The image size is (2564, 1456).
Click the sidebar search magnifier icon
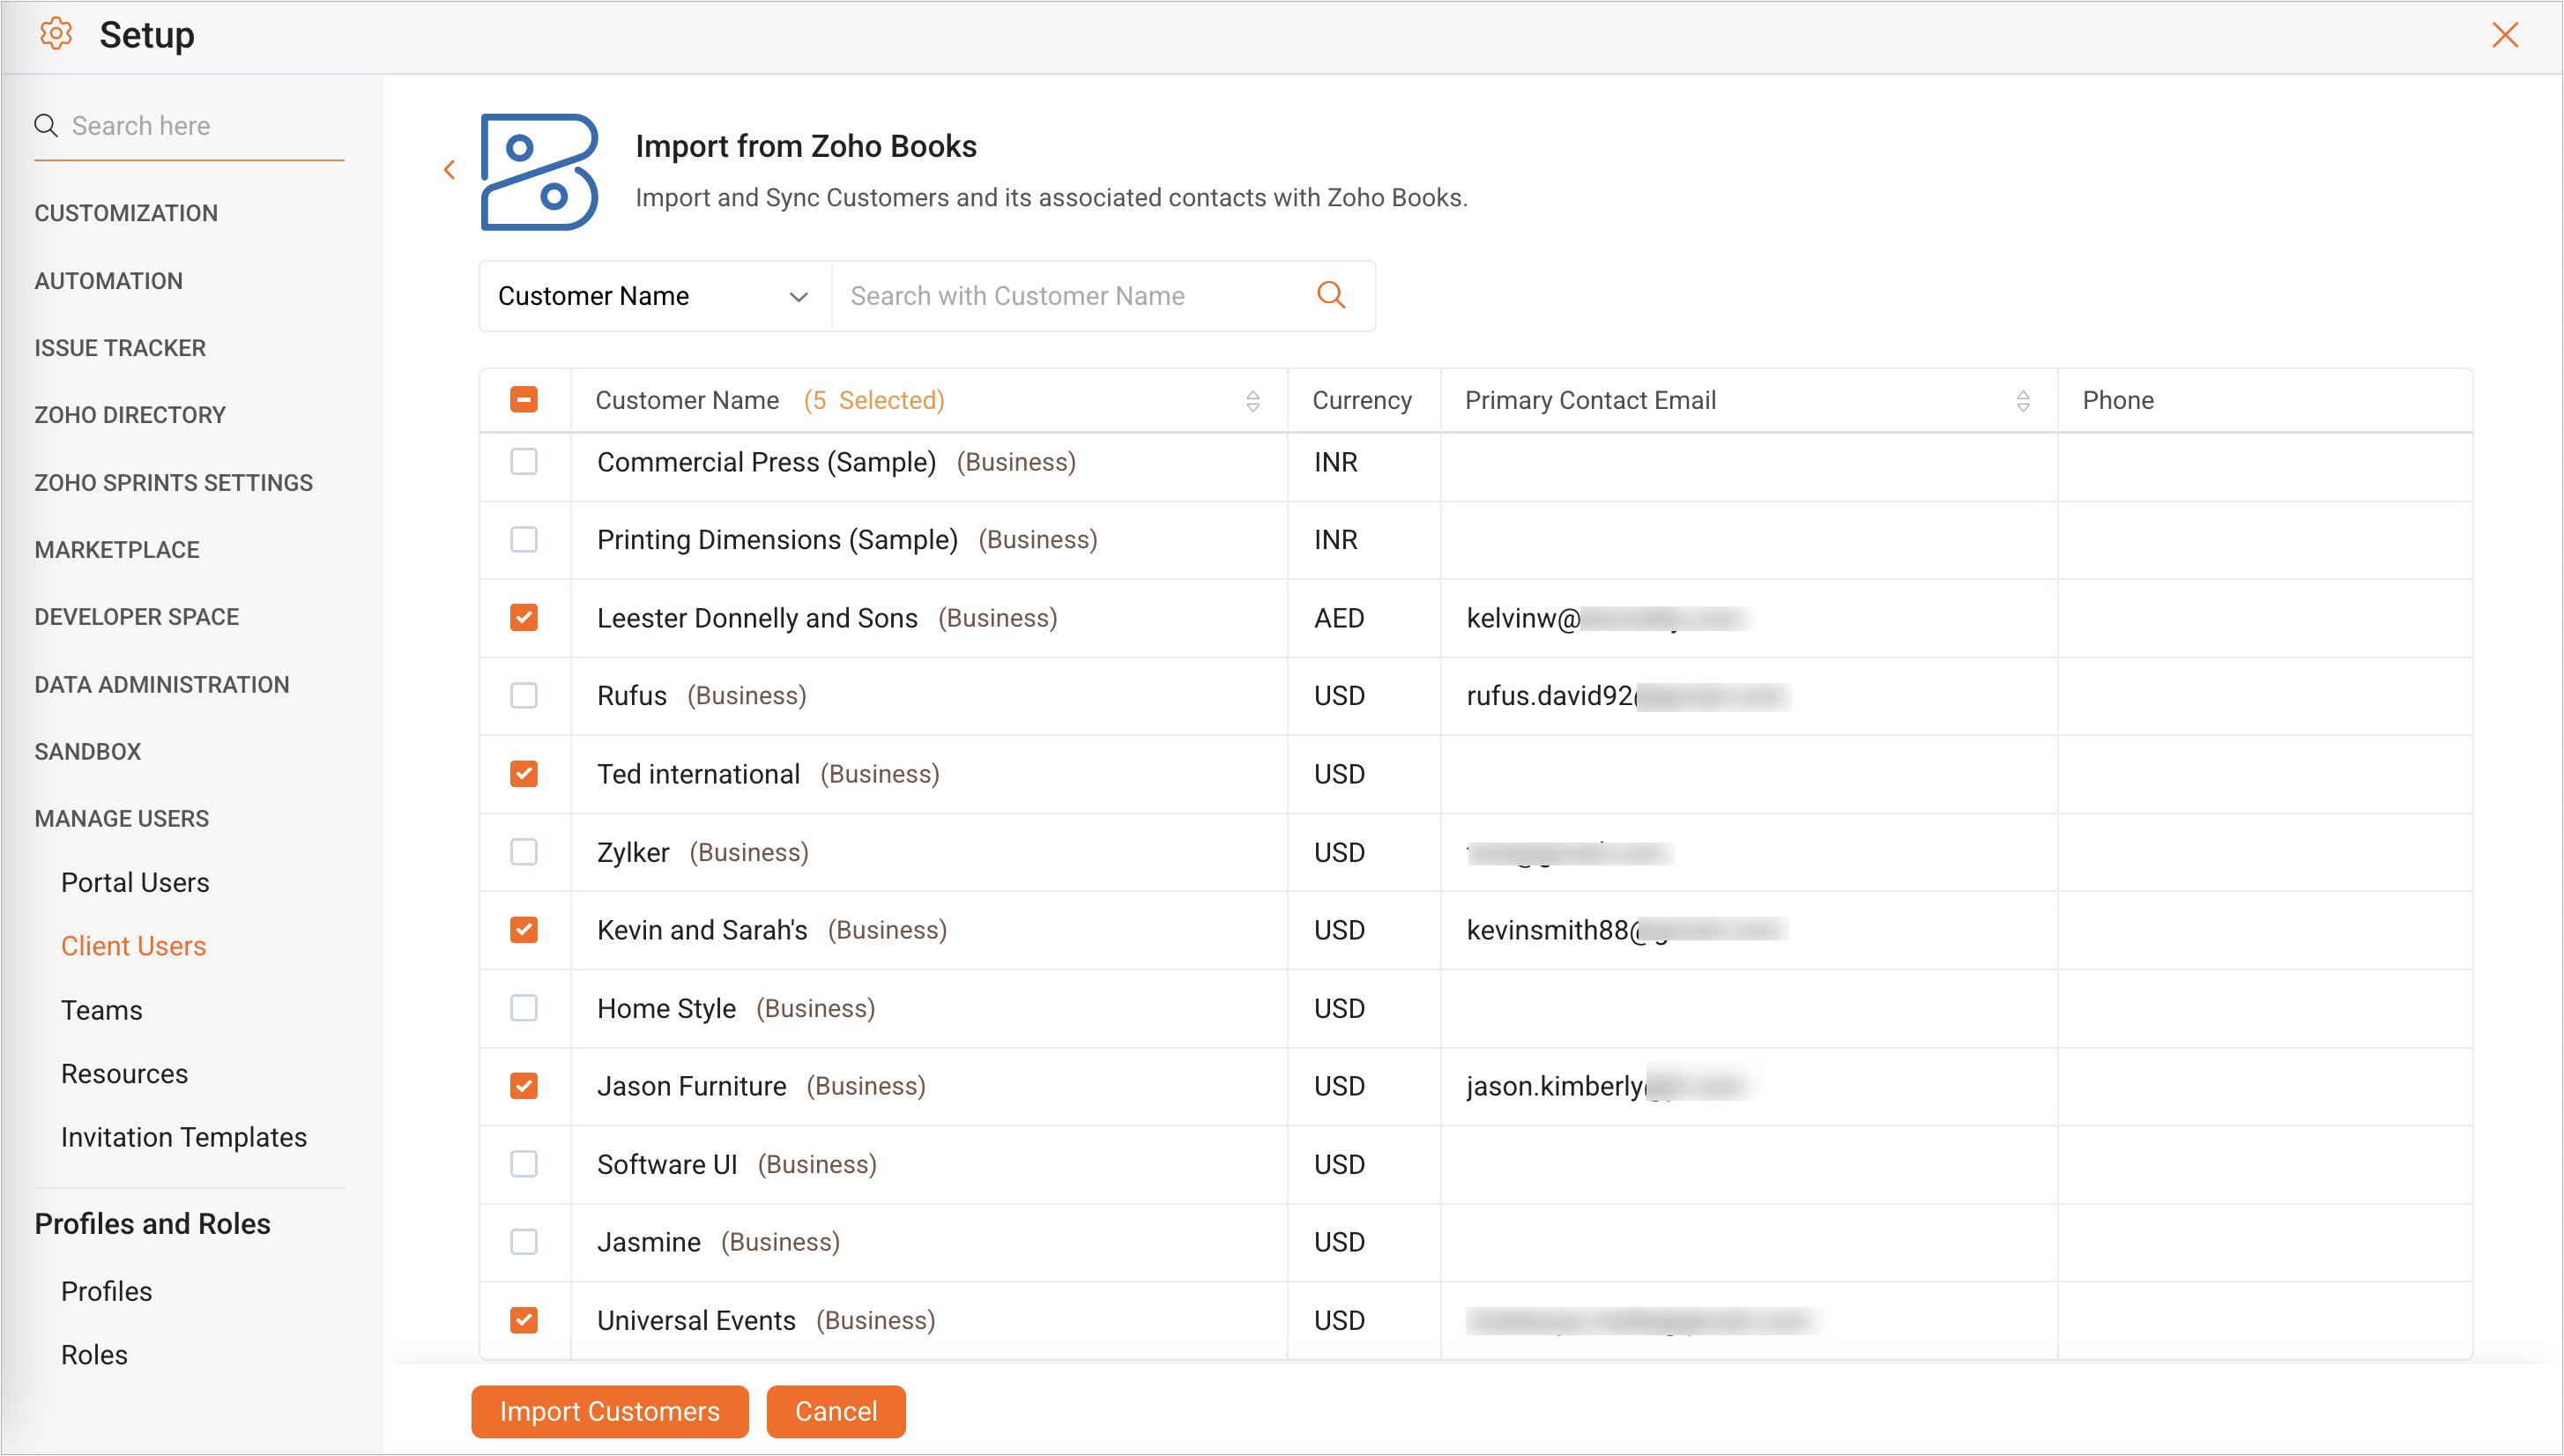tap(46, 126)
